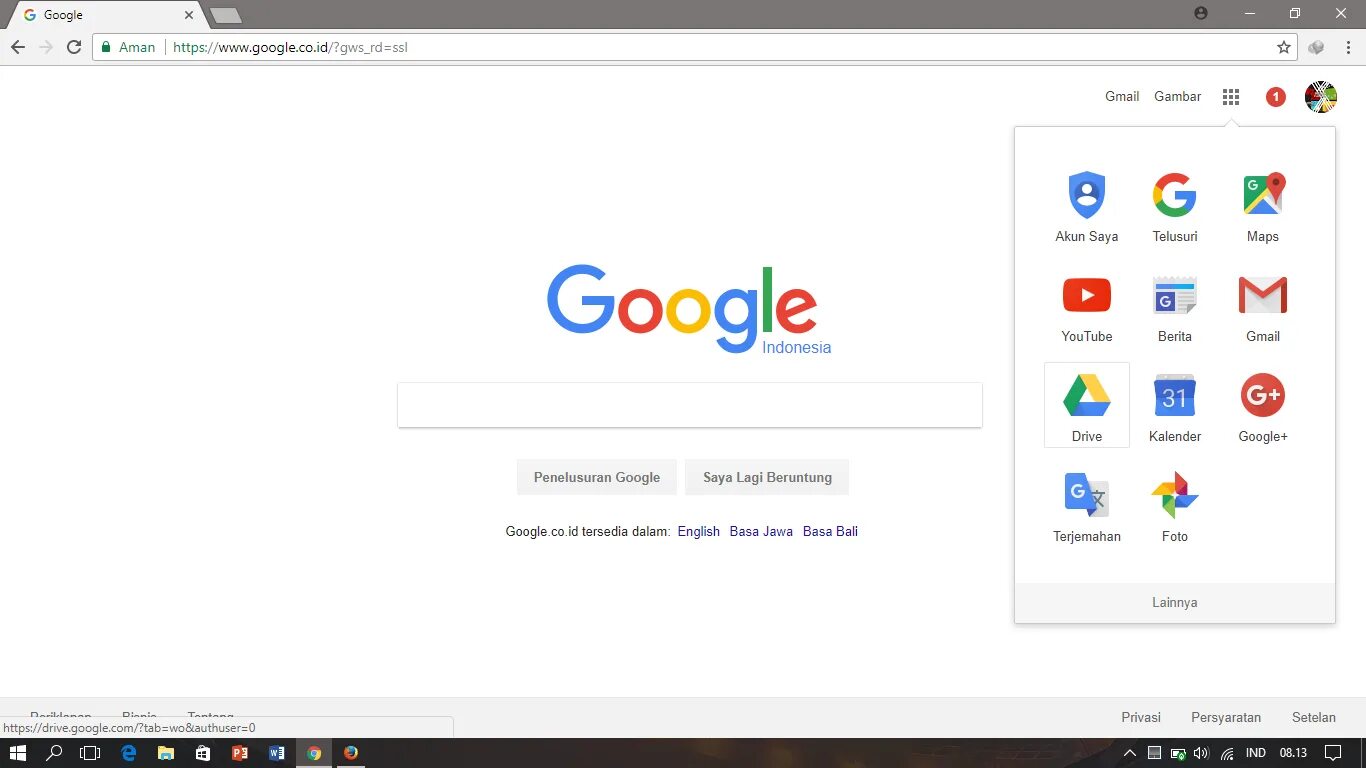The width and height of the screenshot is (1366, 768).
Task: Expand hidden system tray icons
Action: (1130, 753)
